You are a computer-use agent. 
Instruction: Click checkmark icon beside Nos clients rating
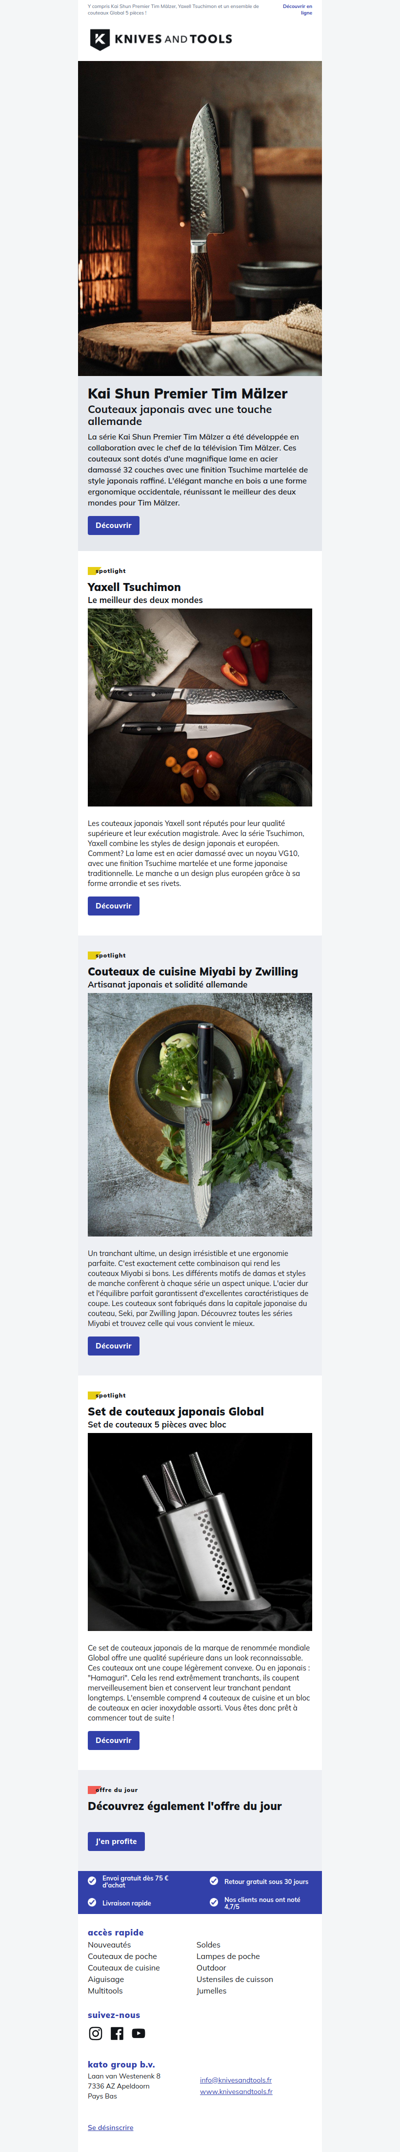pos(214,1903)
